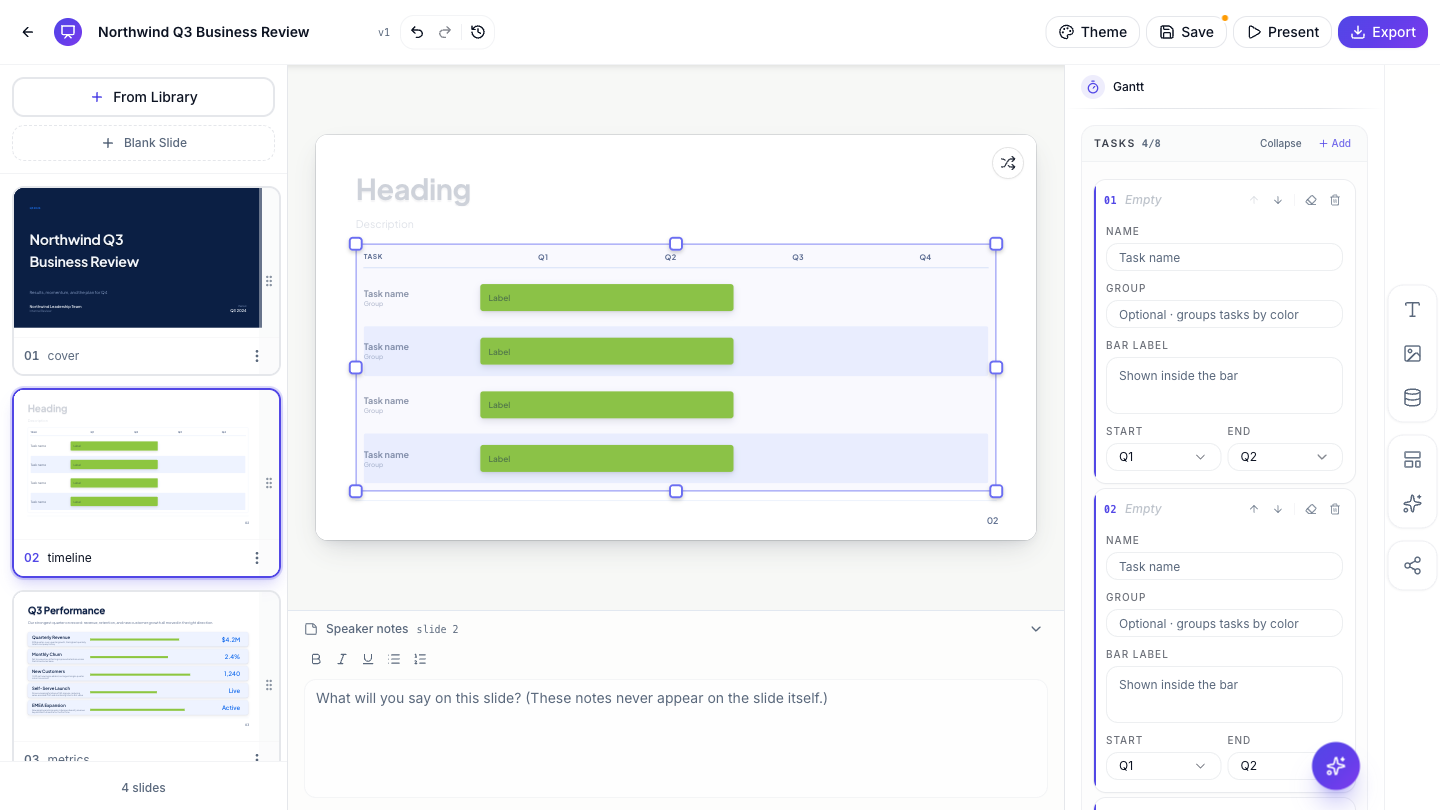This screenshot has height=810, width=1440.
Task: Clear task 01 with eraser icon
Action: [x=1311, y=200]
